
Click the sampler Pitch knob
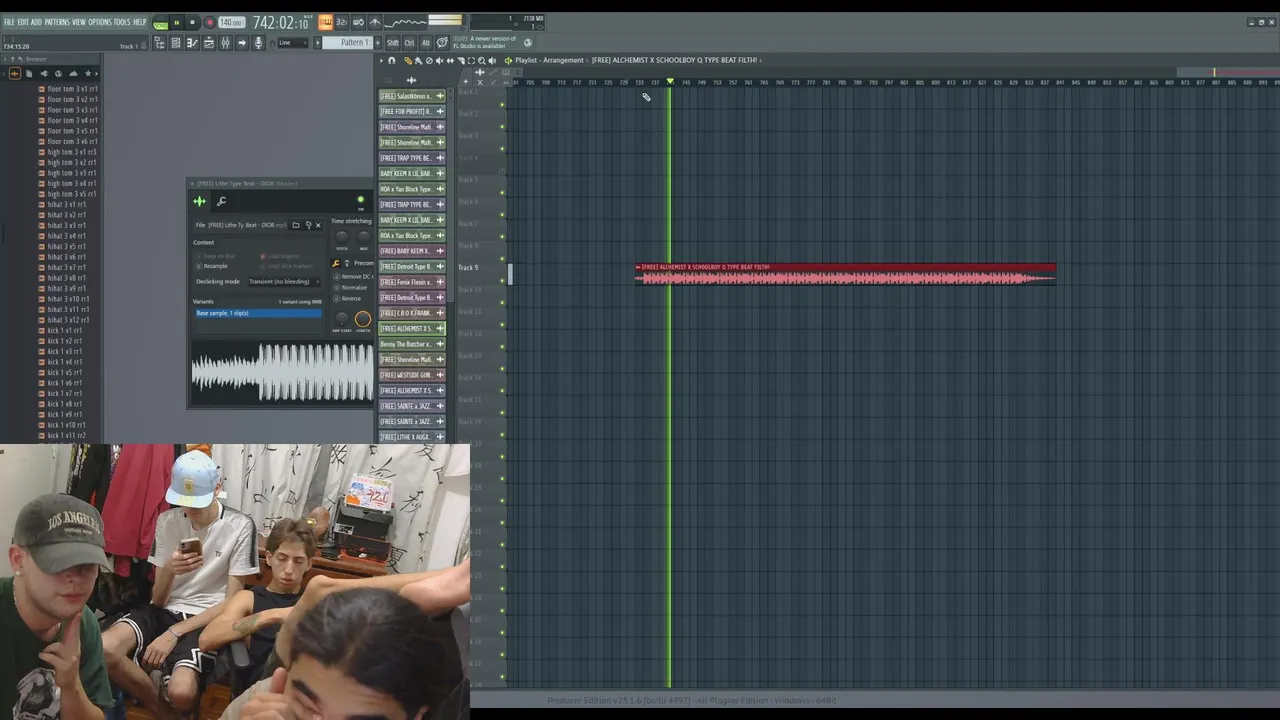click(342, 237)
